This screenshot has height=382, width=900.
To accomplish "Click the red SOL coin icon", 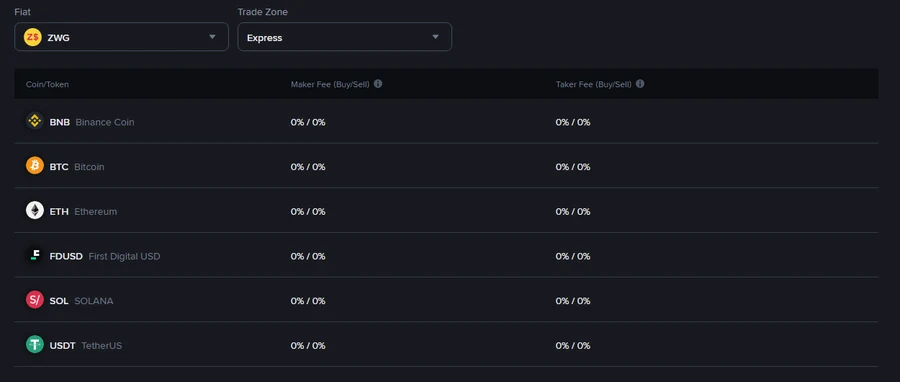I will [x=35, y=300].
